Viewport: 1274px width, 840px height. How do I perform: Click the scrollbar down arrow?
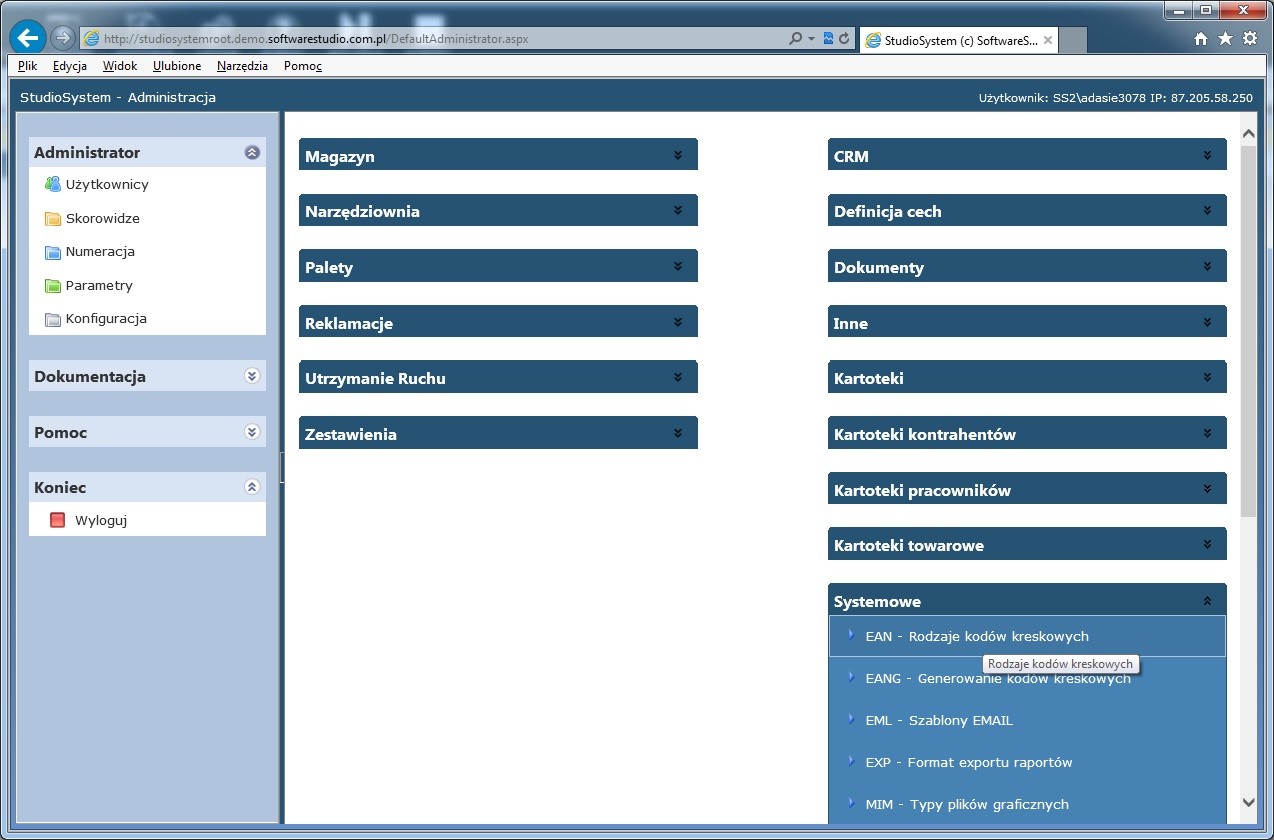[x=1248, y=802]
